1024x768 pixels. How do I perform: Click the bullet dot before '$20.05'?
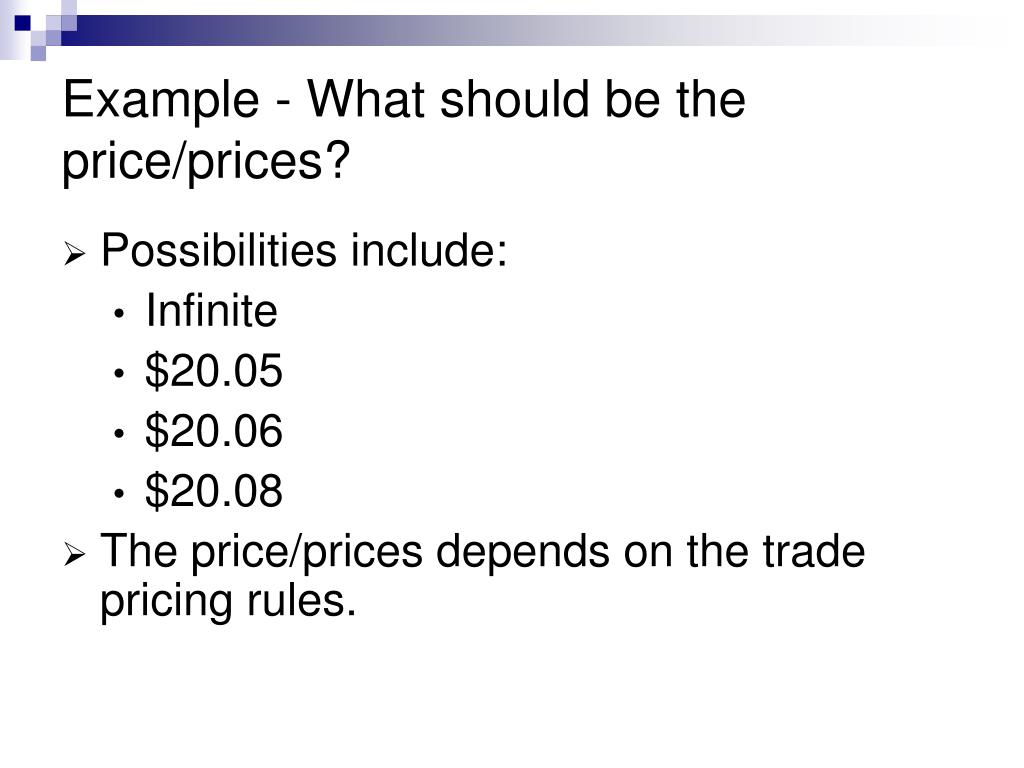pyautogui.click(x=118, y=374)
